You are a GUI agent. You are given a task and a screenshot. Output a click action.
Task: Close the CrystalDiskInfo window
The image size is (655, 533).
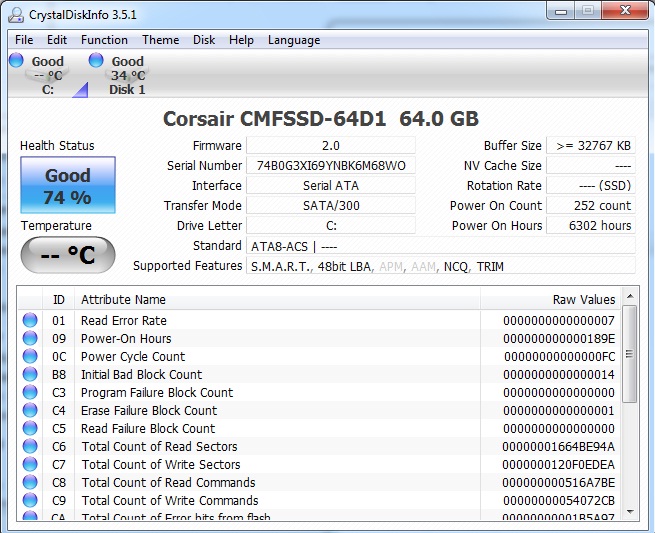point(625,11)
